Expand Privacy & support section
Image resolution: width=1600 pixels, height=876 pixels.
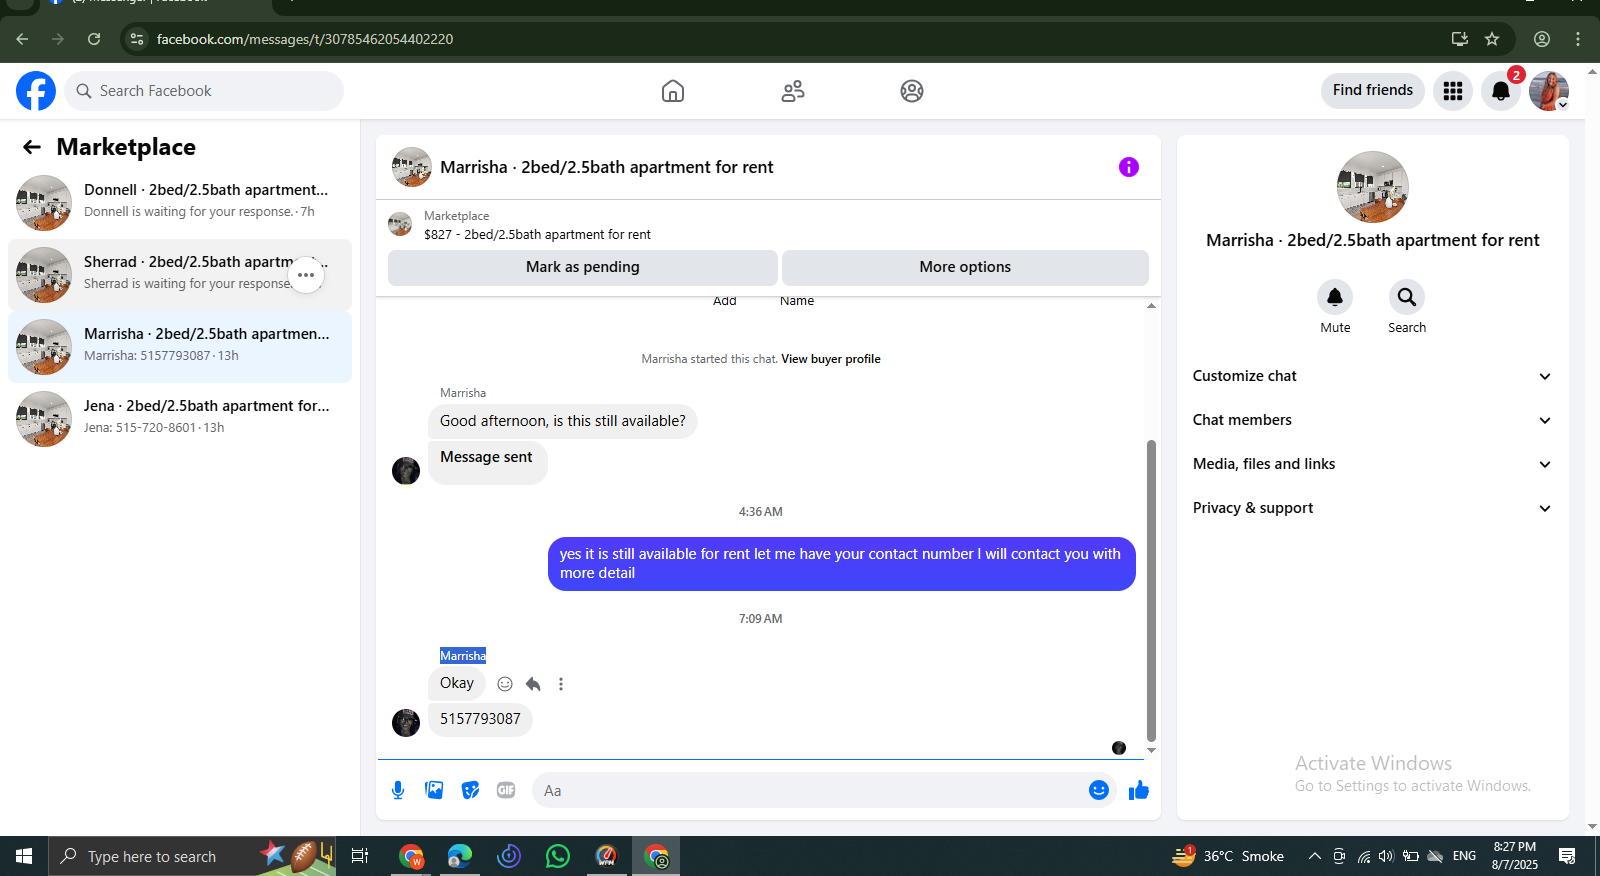(x=1372, y=508)
